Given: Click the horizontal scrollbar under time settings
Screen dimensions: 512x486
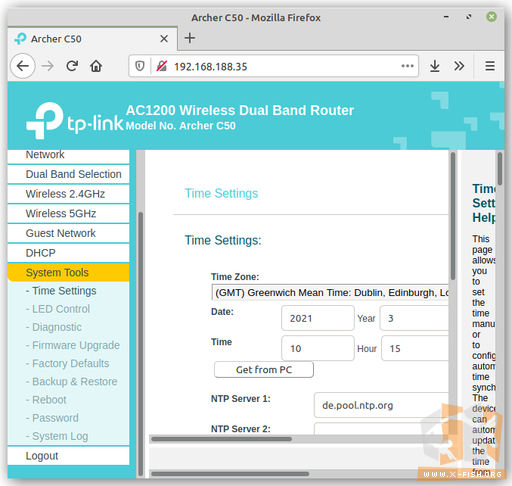Looking at the screenshot, I should [x=221, y=439].
